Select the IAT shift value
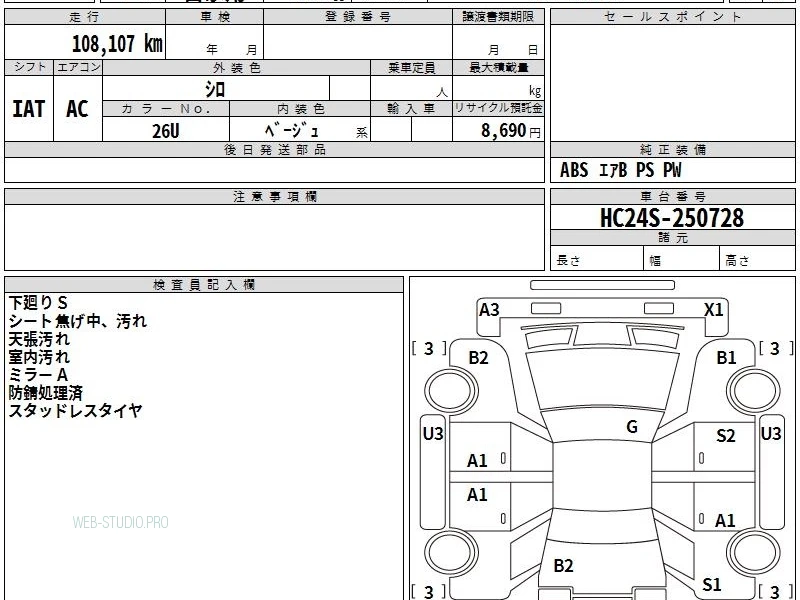 pyautogui.click(x=29, y=109)
